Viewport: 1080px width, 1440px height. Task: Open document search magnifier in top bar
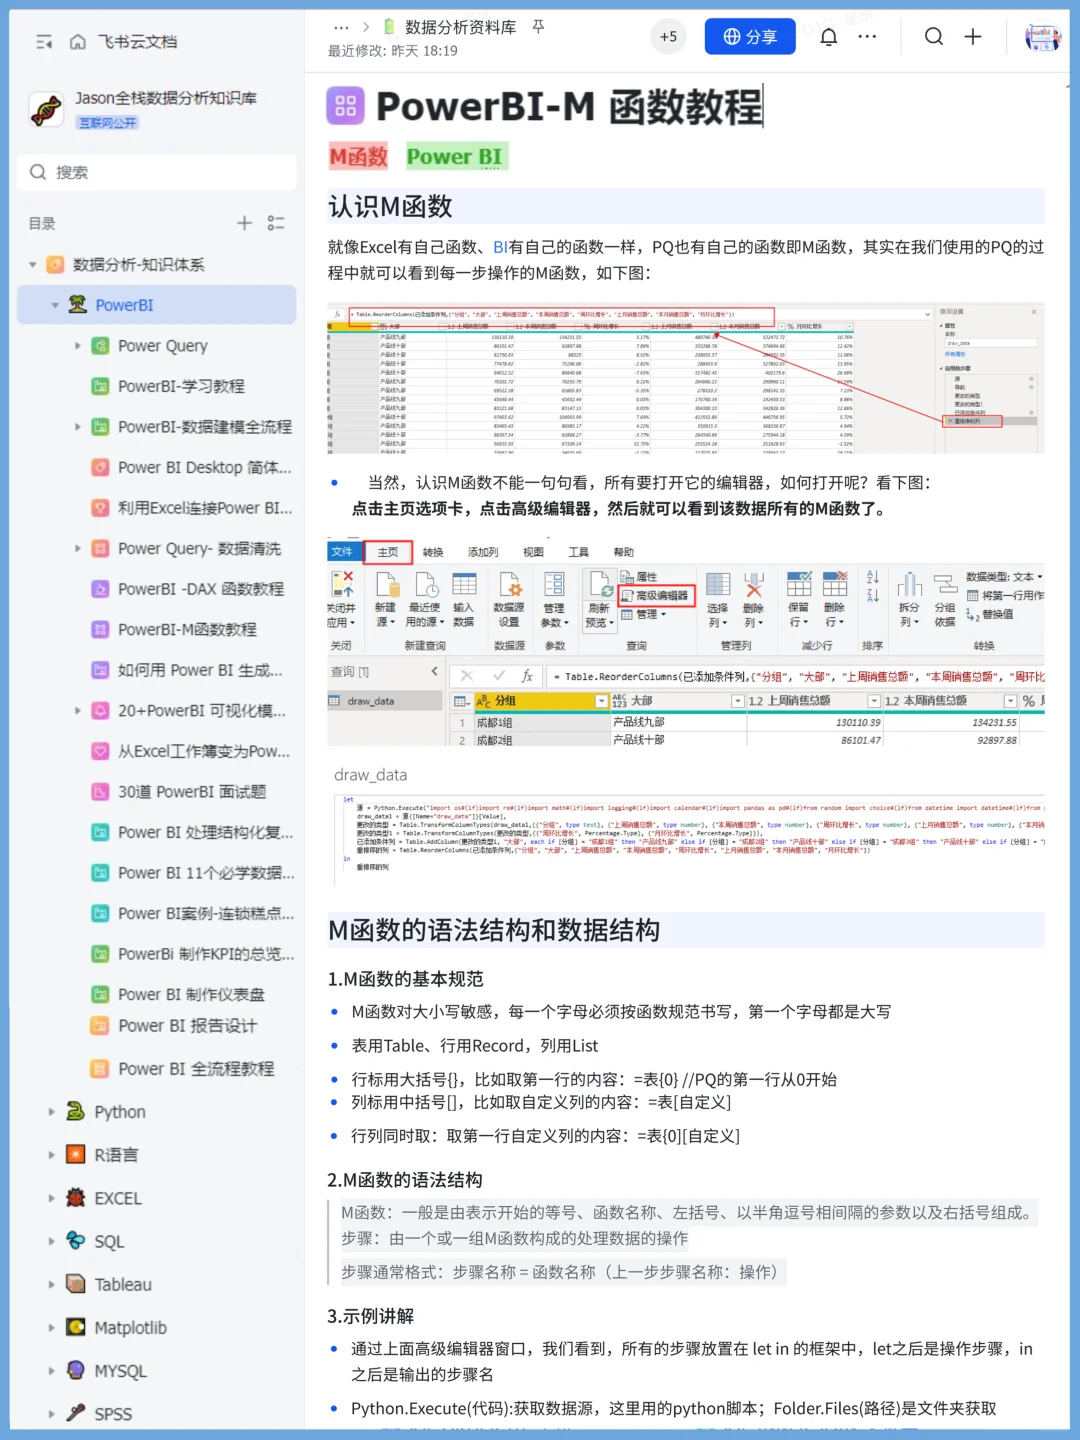click(x=934, y=37)
